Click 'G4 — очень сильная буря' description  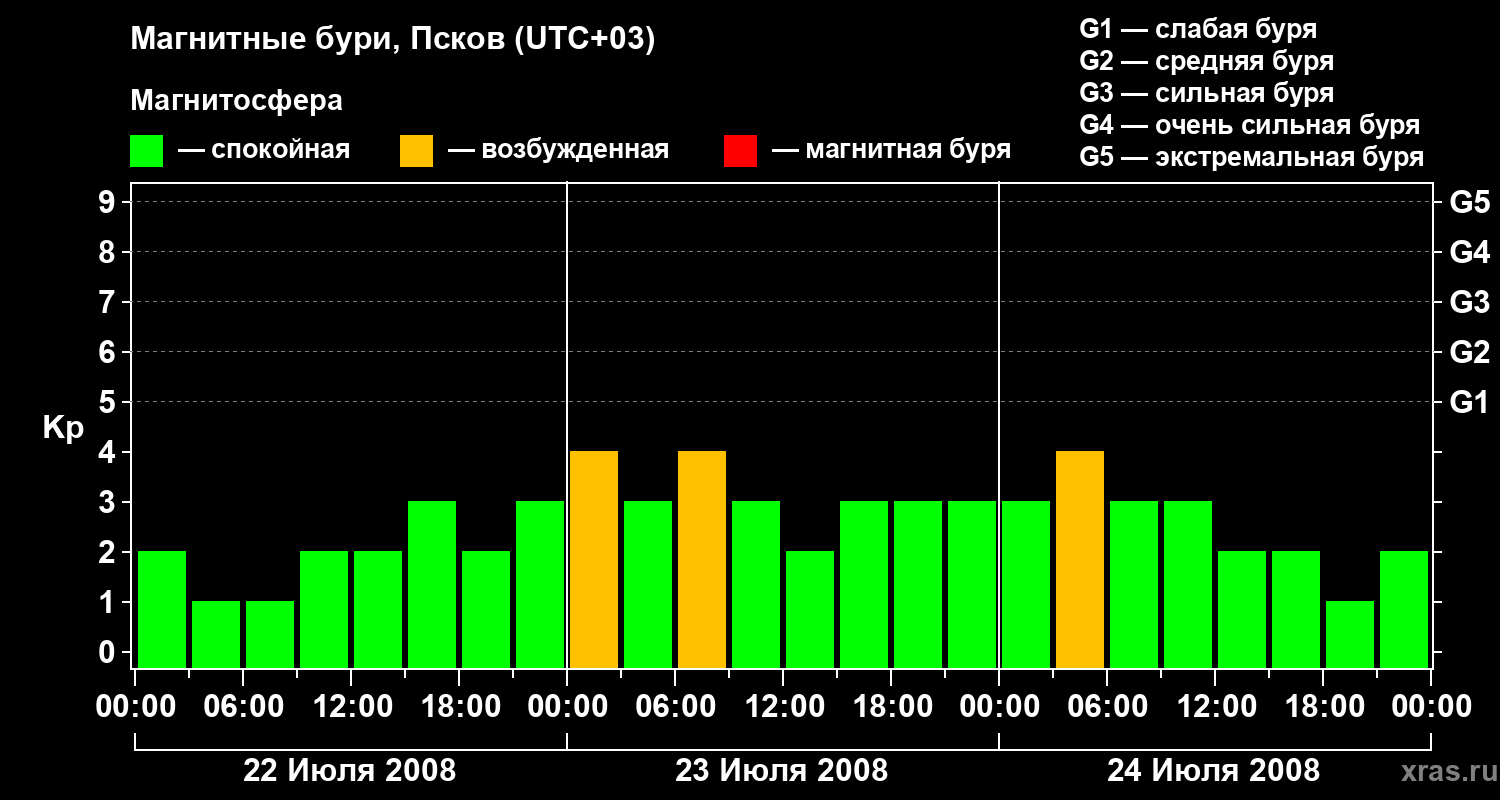coord(1249,124)
